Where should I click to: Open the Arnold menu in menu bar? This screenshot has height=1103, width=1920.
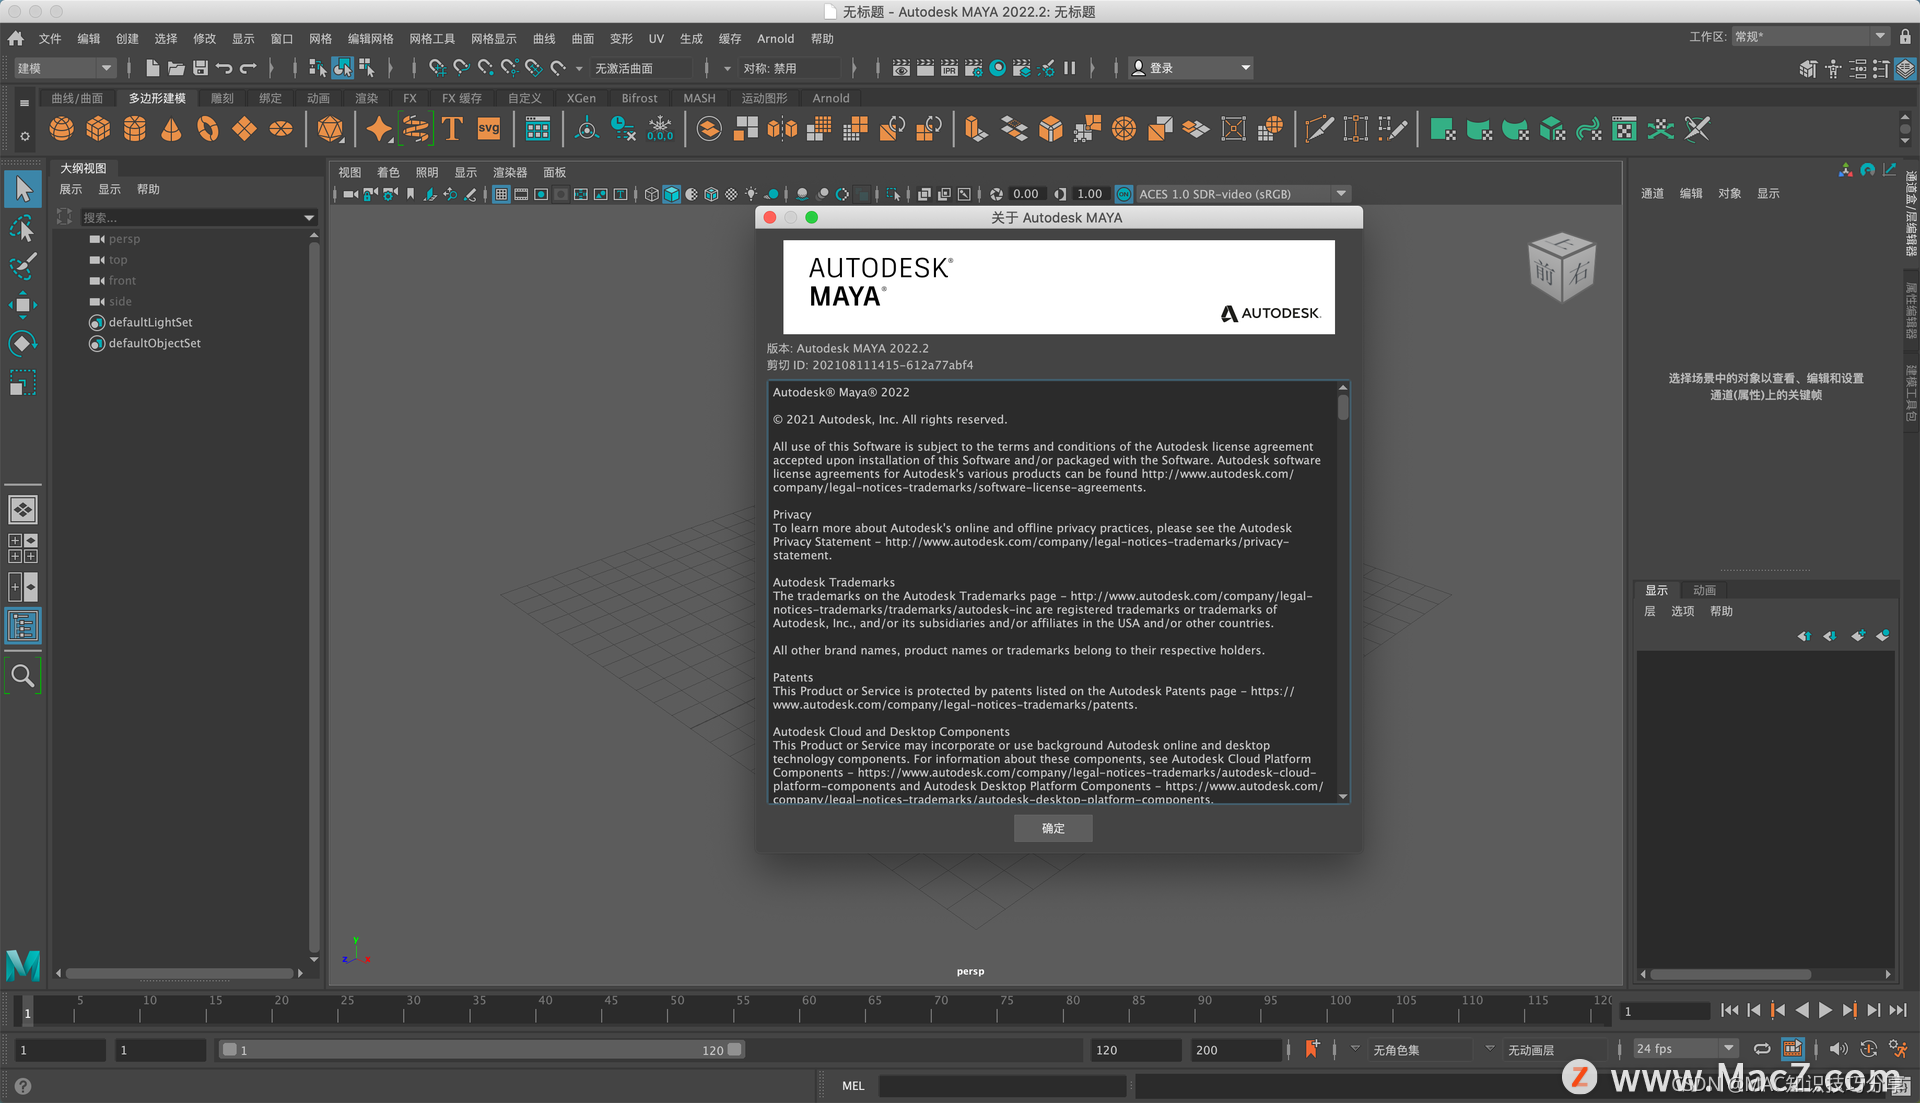point(775,38)
